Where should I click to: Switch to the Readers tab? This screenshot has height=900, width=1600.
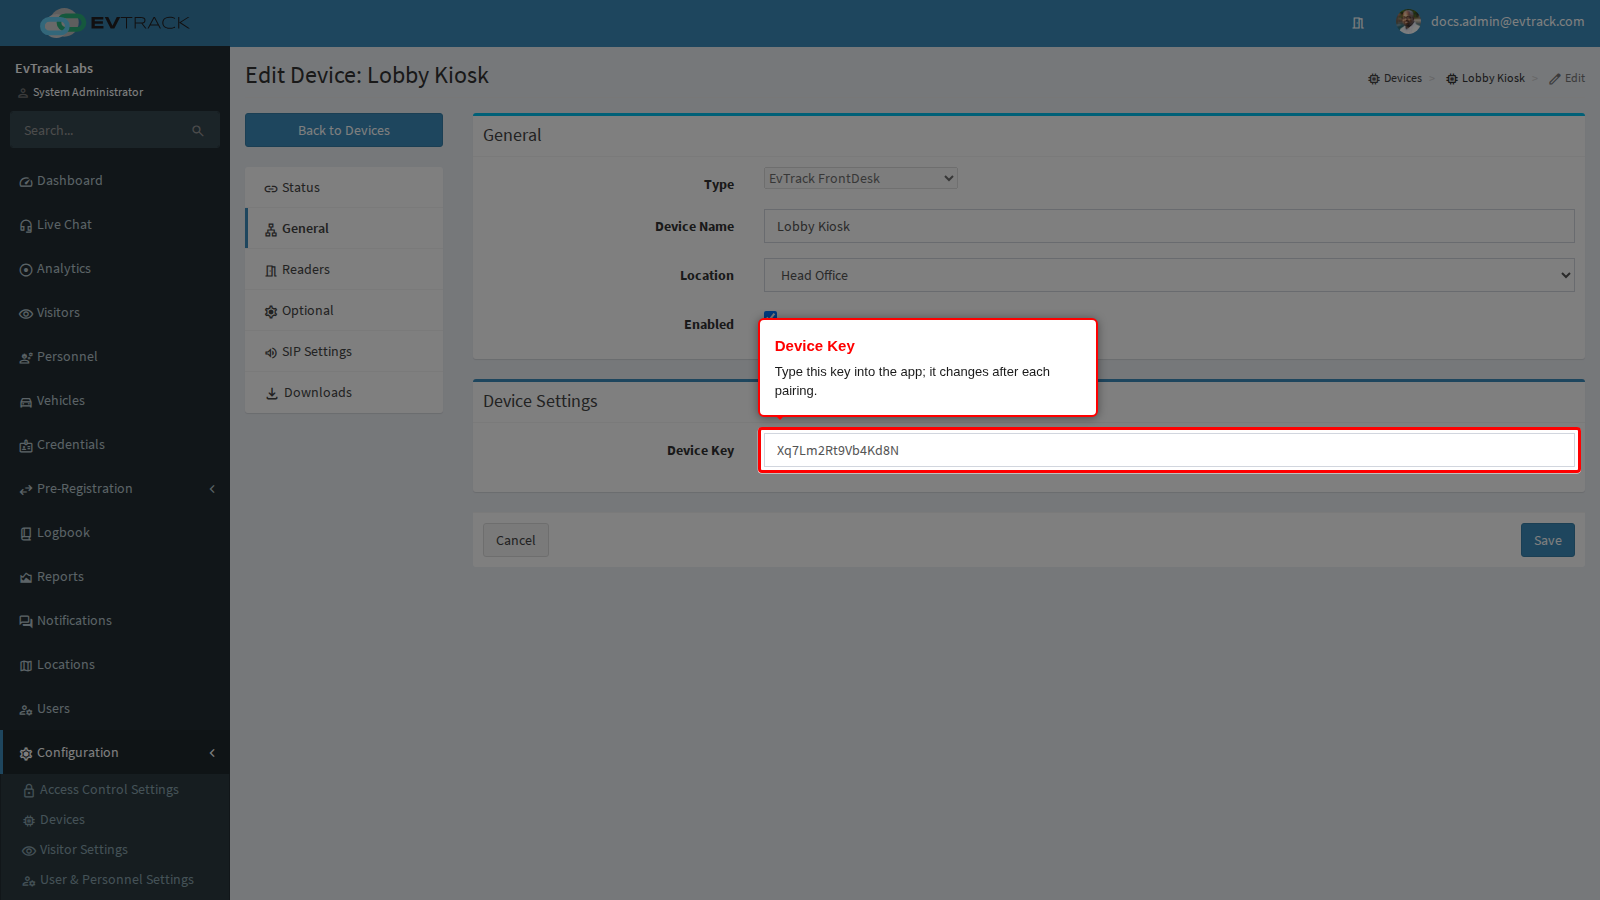344,270
